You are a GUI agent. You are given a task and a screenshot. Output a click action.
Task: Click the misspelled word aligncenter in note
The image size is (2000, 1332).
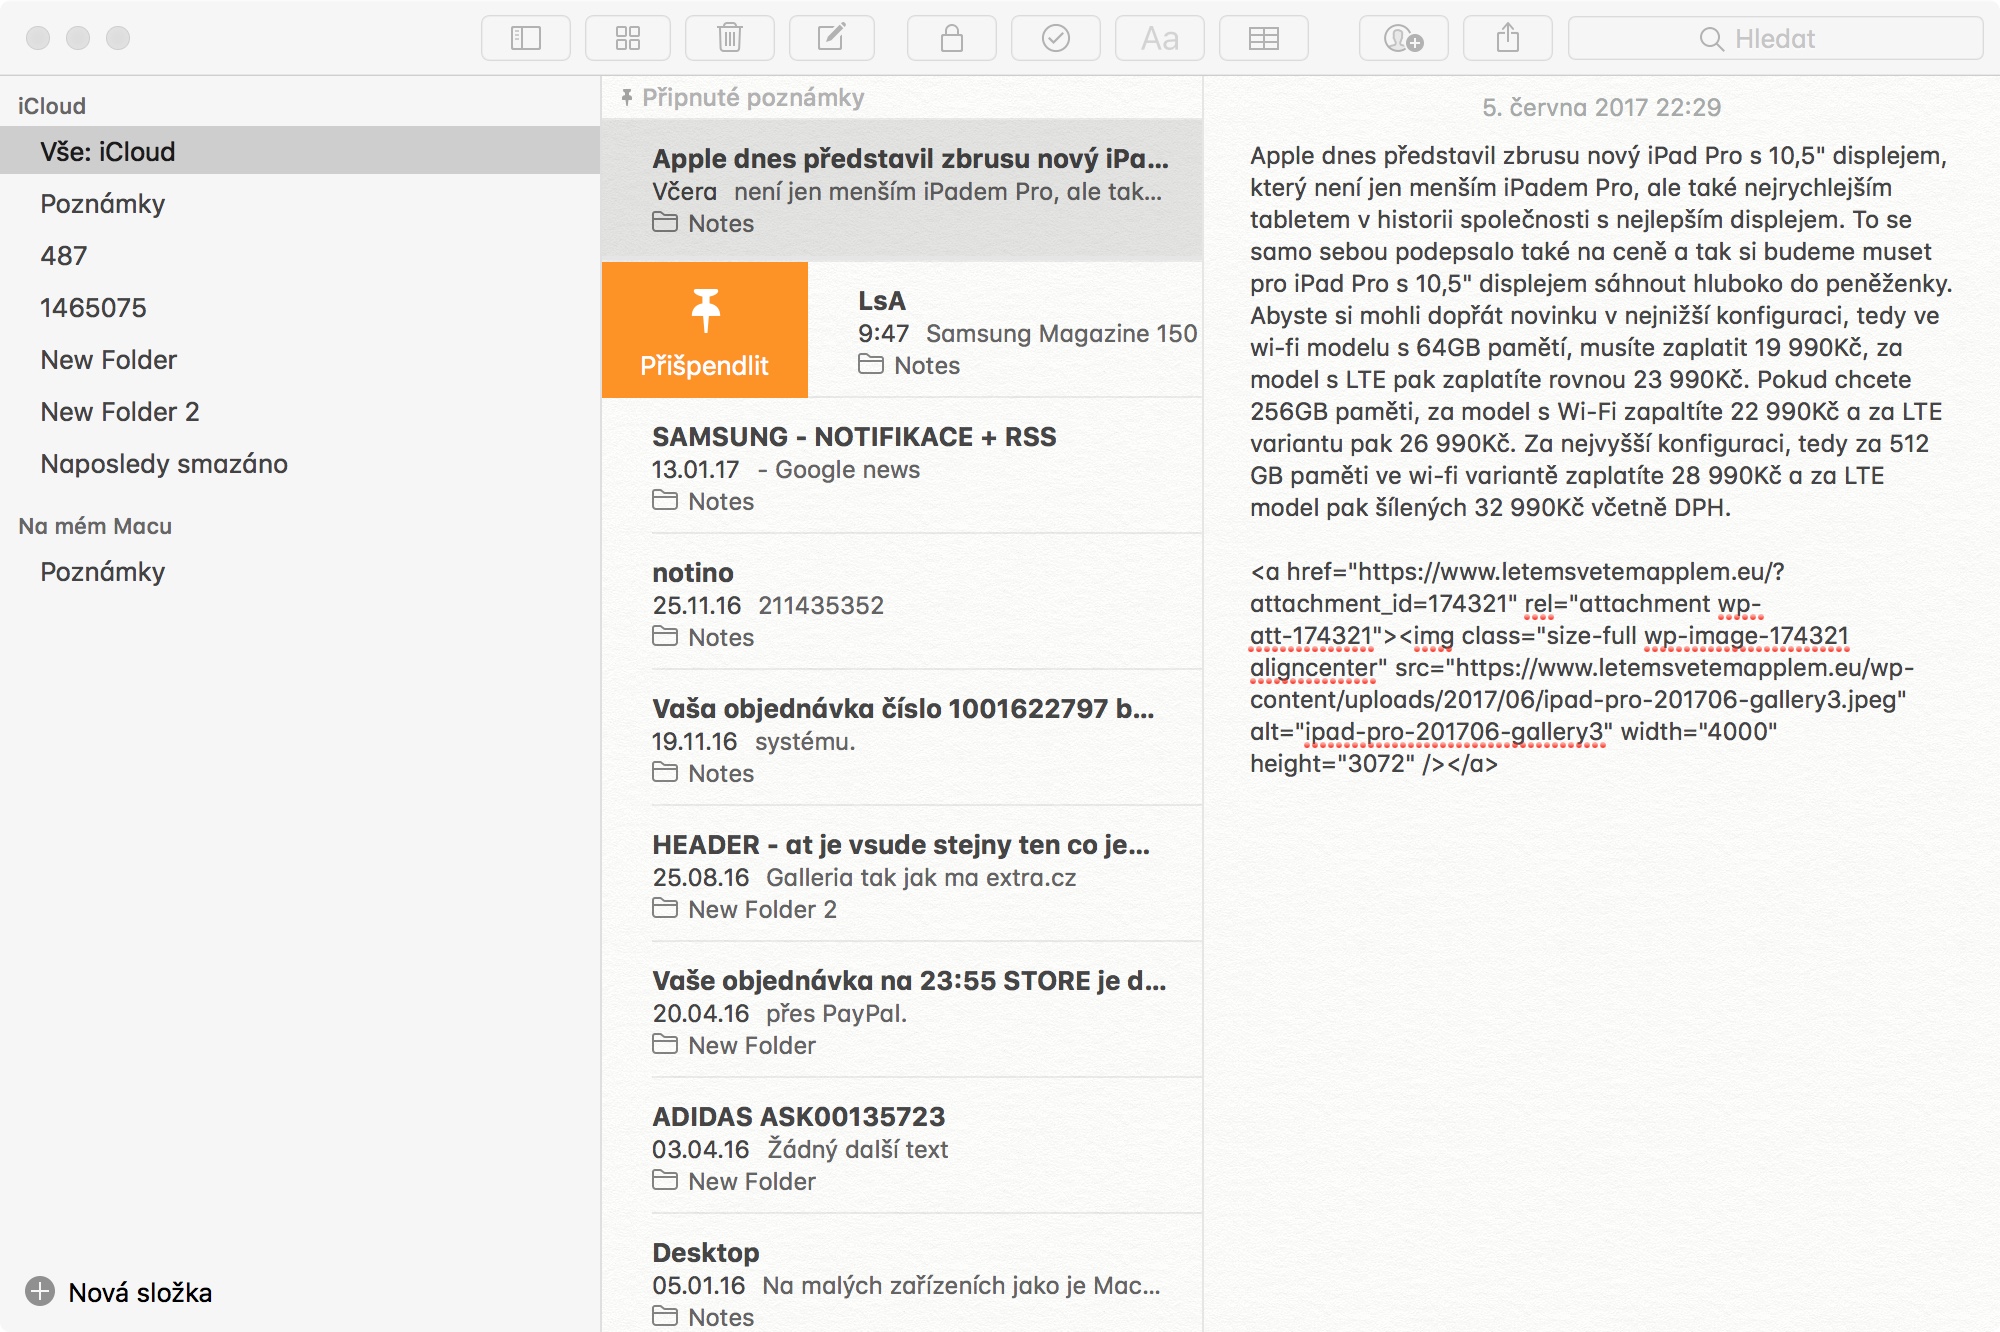(x=1313, y=667)
